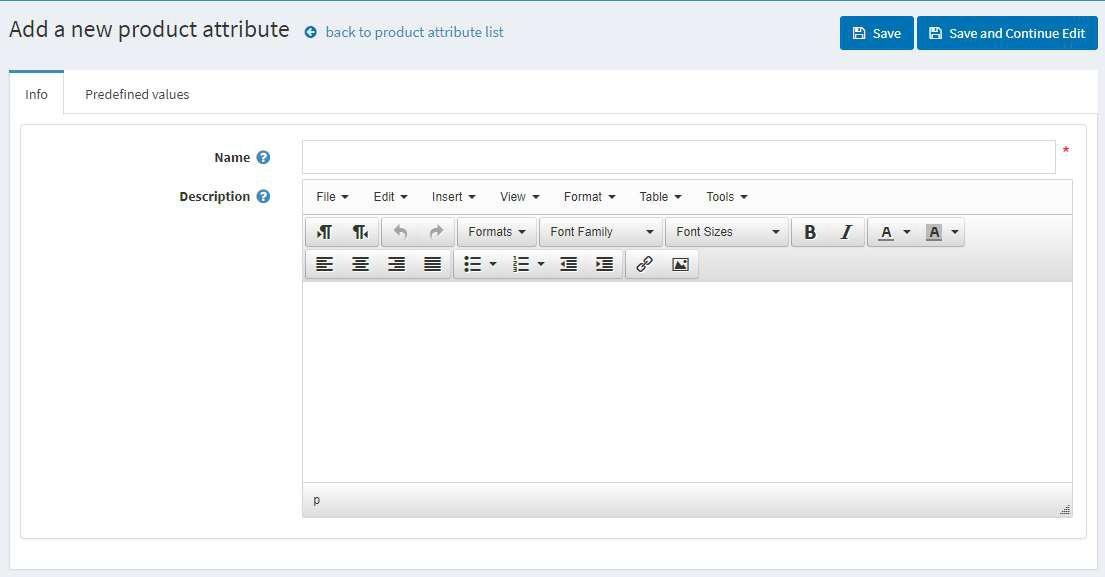1105x577 pixels.
Task: Open the Formats dropdown
Action: pos(497,232)
